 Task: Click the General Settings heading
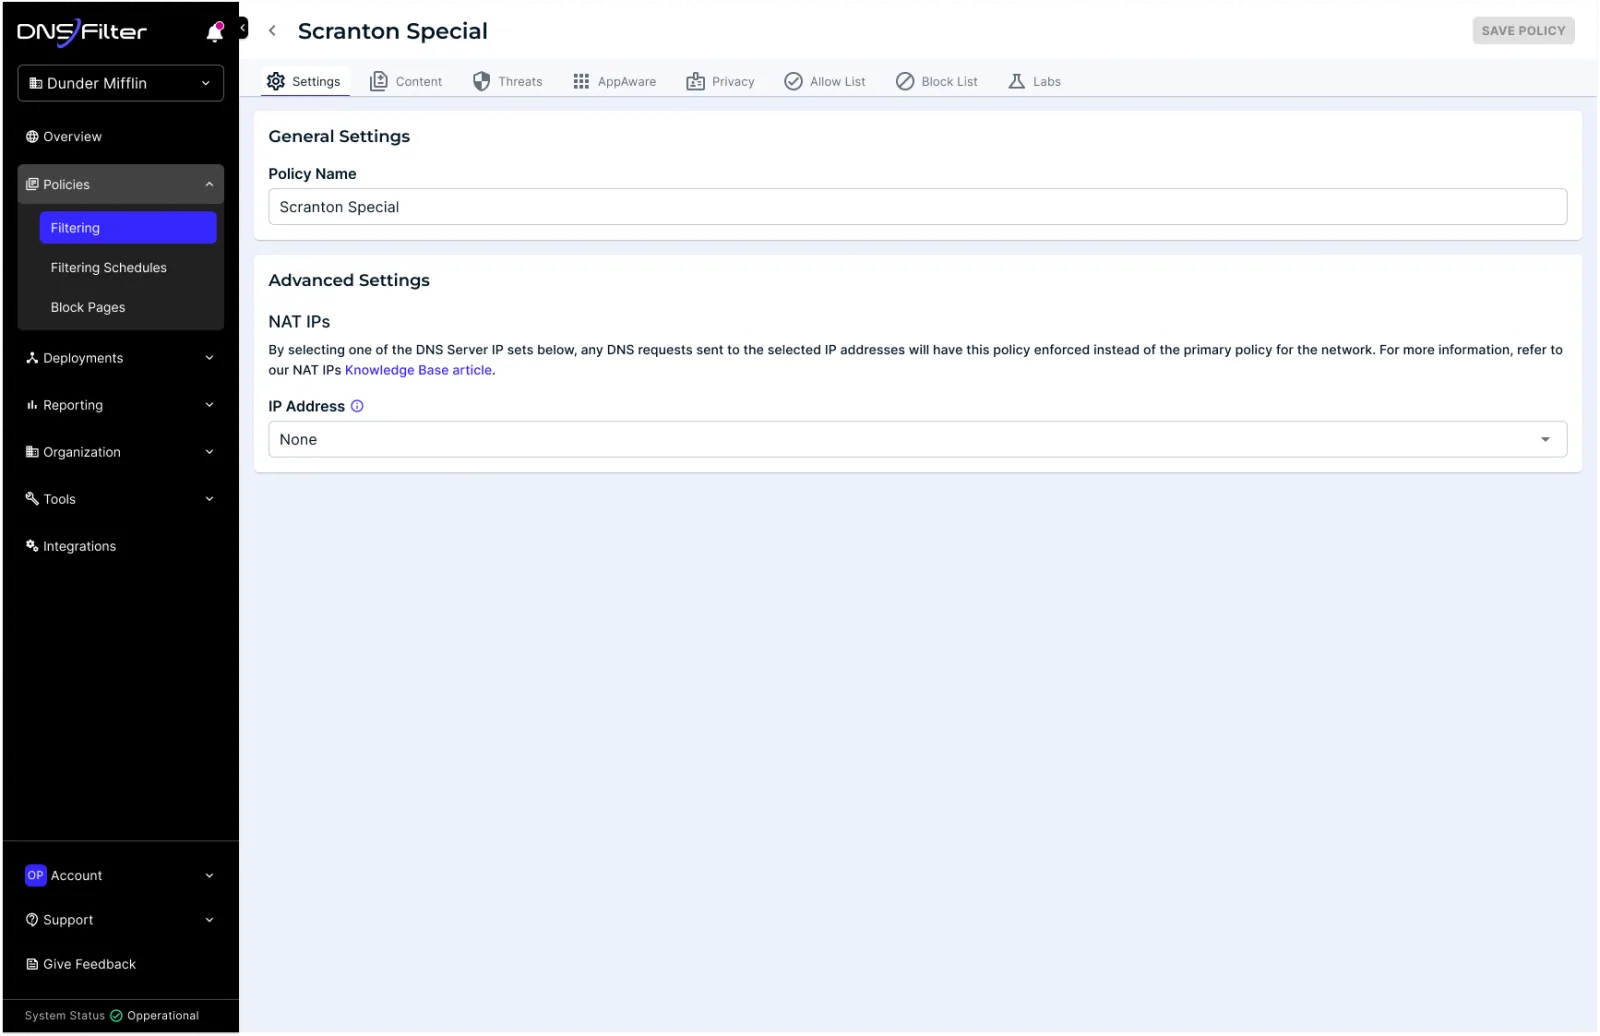click(x=339, y=137)
